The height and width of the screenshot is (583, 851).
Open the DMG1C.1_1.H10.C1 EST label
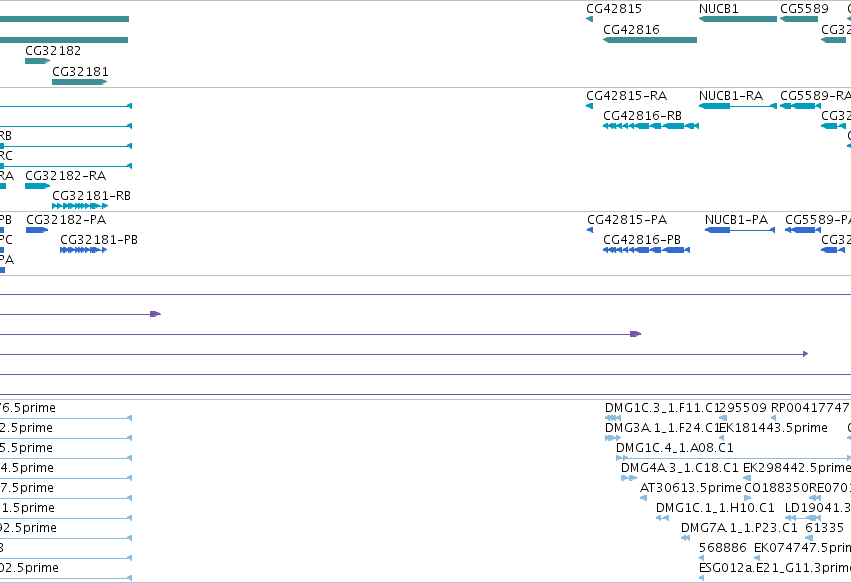tap(715, 508)
